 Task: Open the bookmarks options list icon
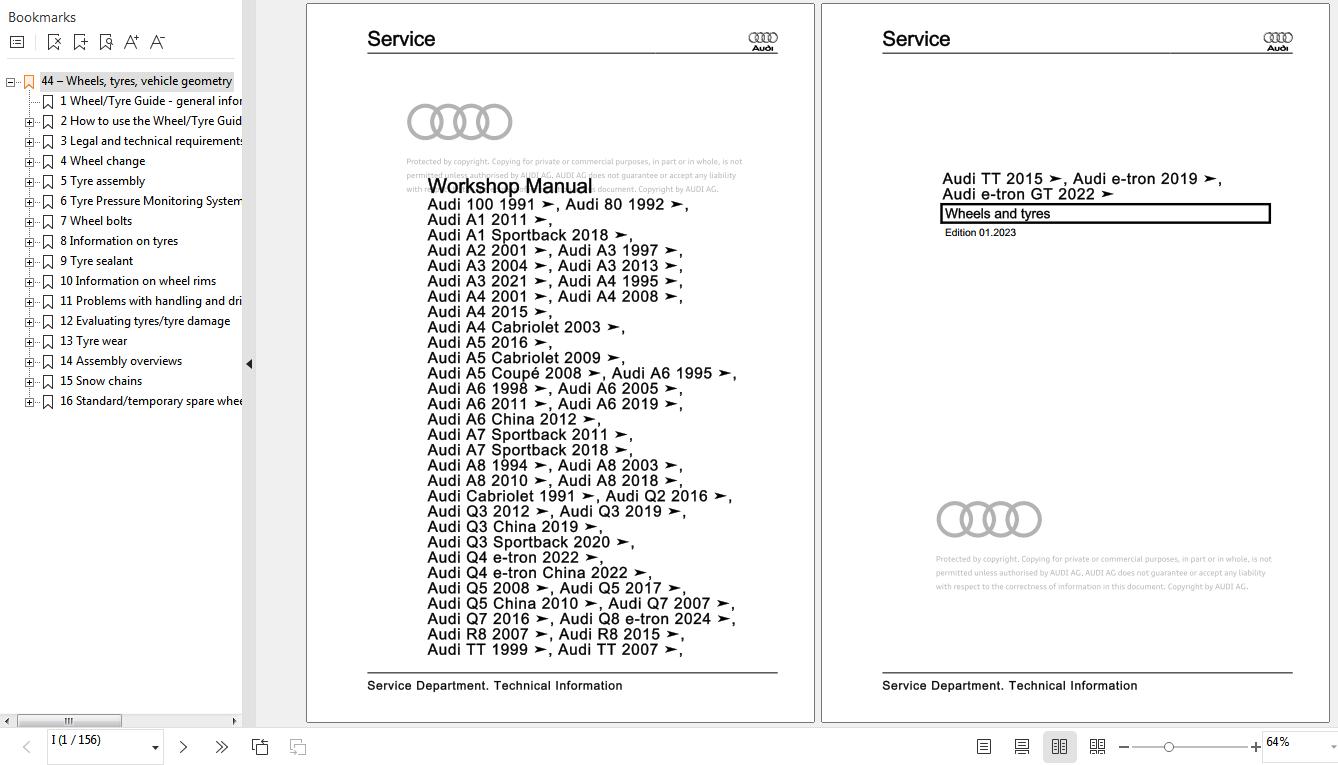coord(16,41)
